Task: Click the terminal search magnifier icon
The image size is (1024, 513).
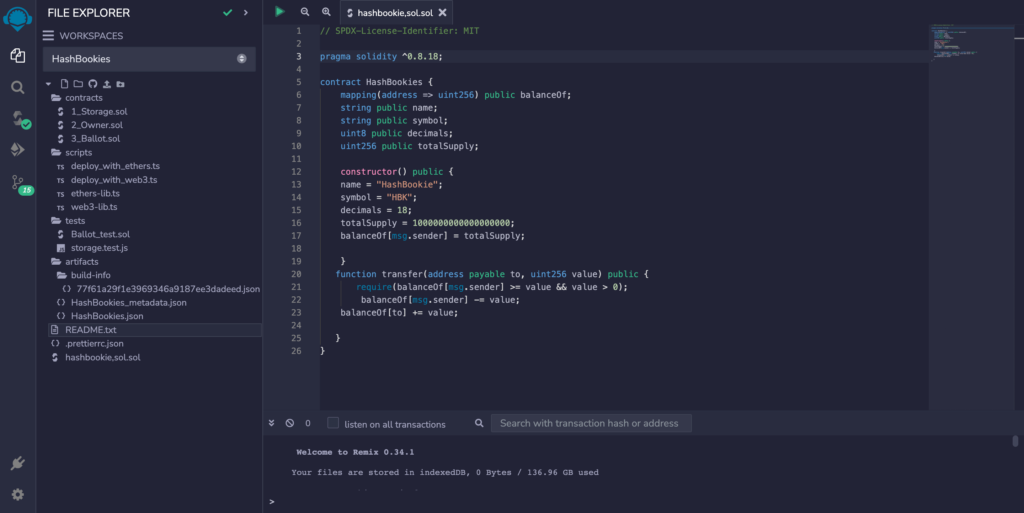Action: click(x=479, y=423)
